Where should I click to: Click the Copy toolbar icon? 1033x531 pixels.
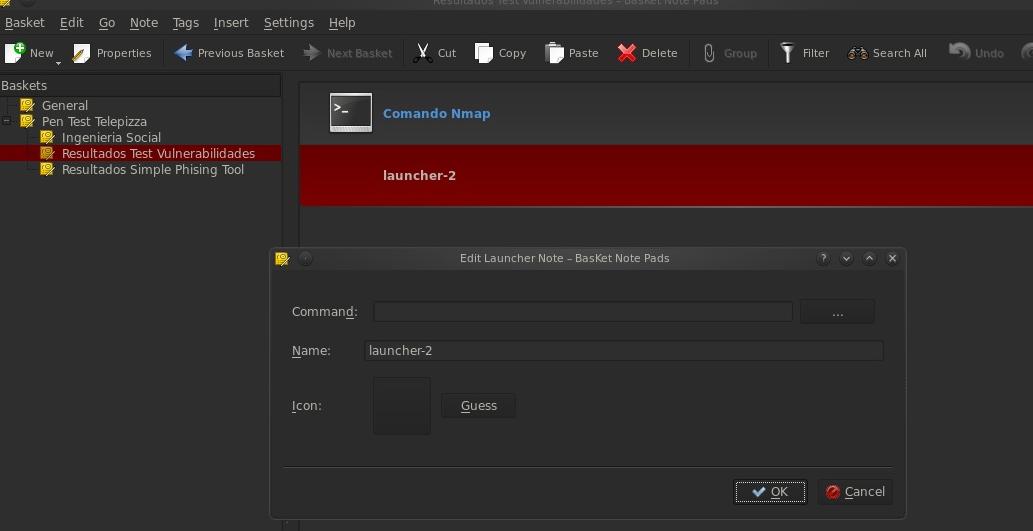coord(484,53)
